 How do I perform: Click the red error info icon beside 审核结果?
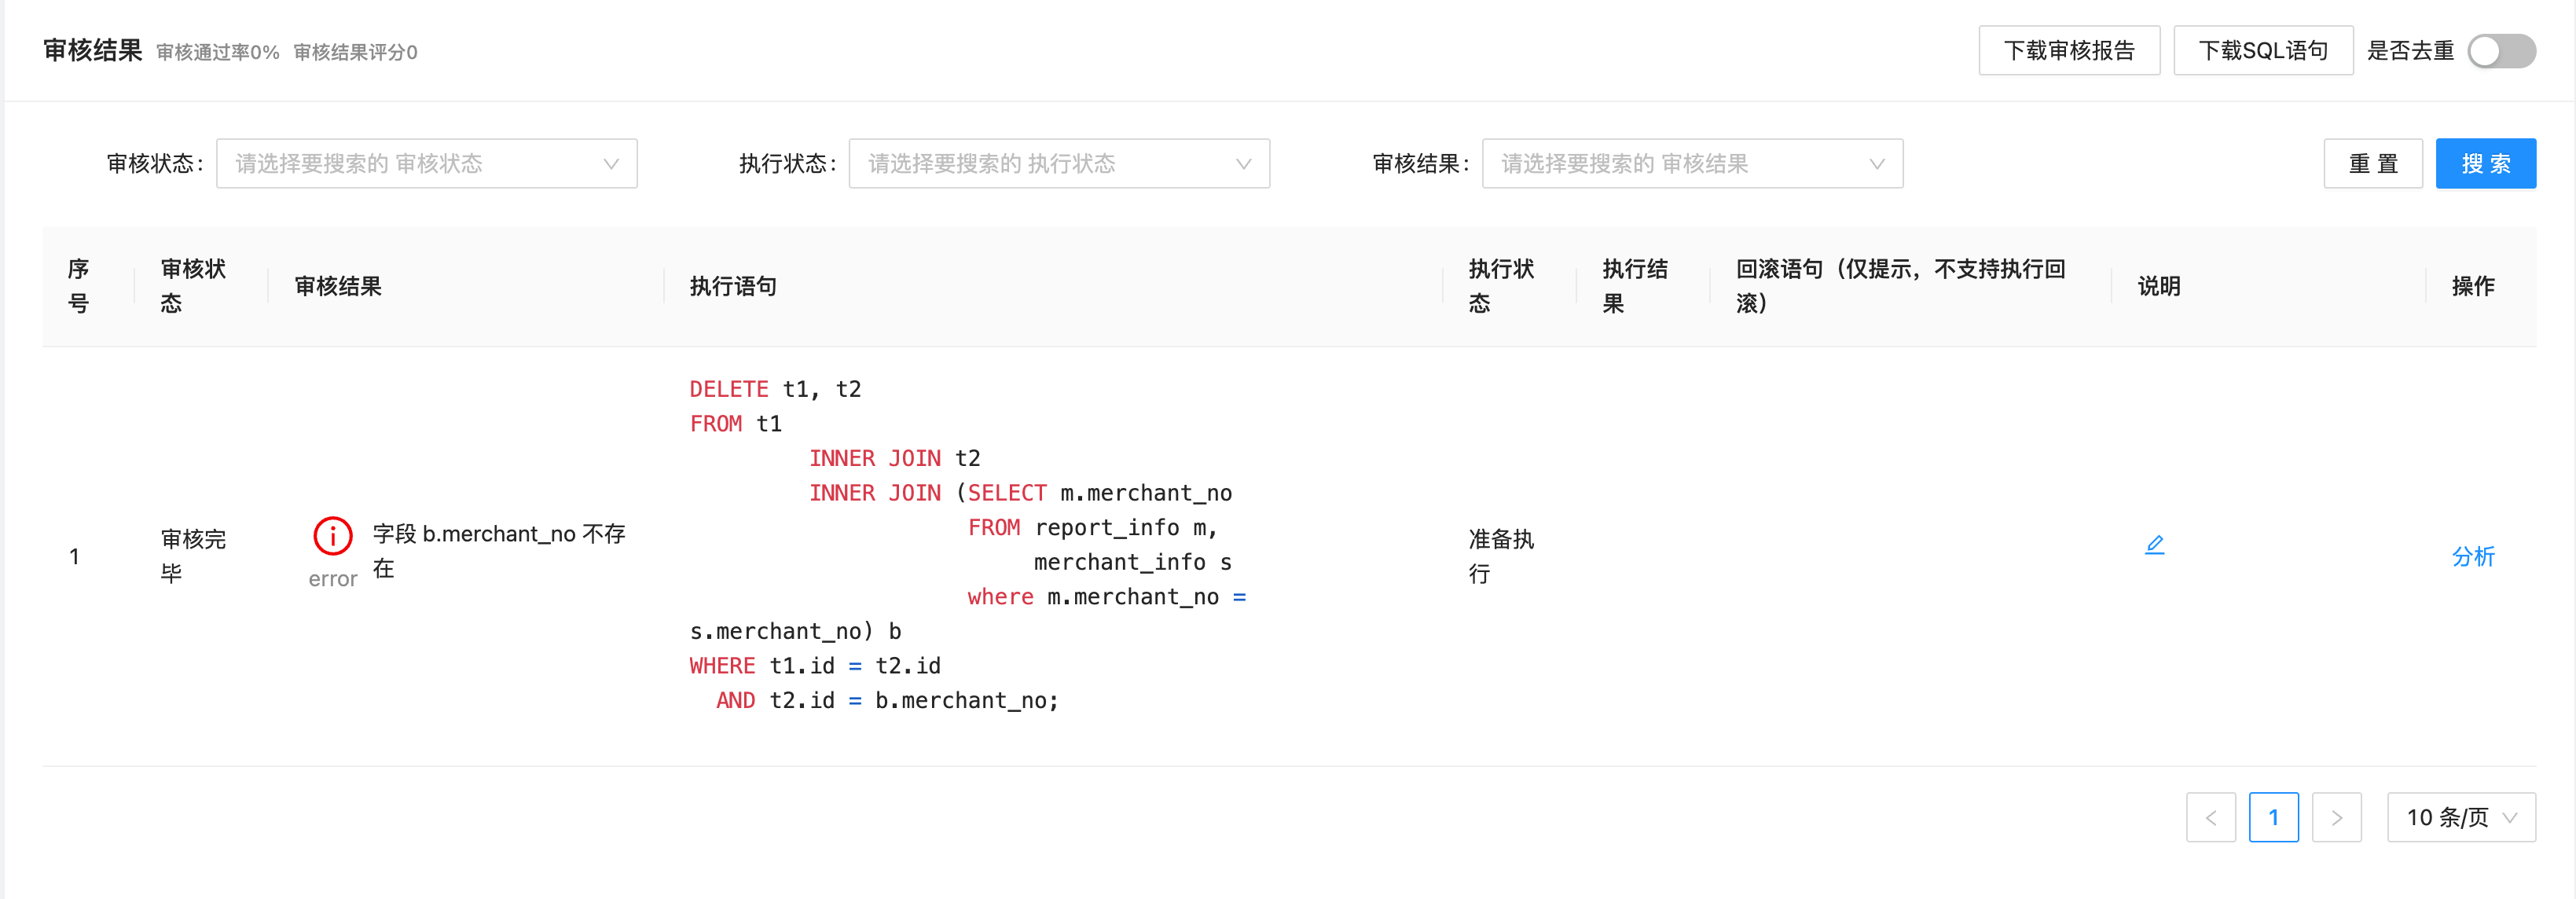(x=332, y=536)
